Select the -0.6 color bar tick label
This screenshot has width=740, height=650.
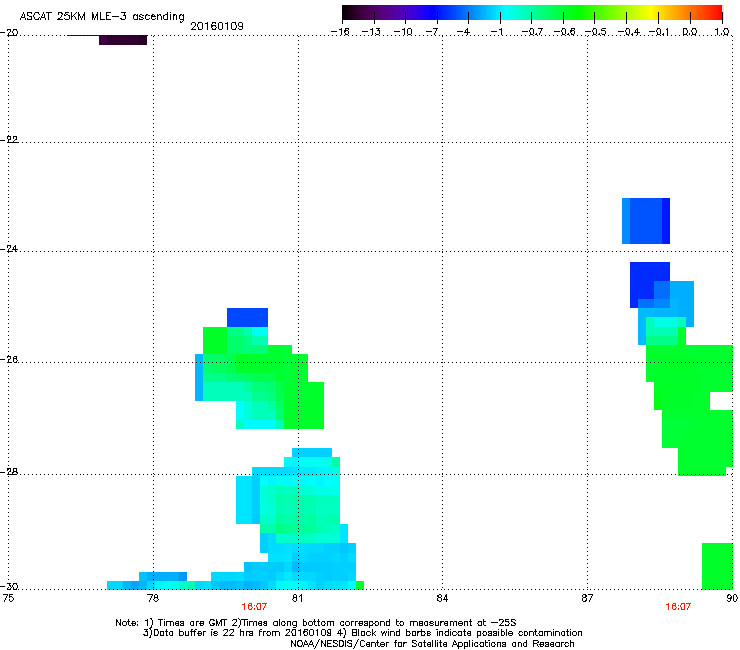[x=564, y=32]
